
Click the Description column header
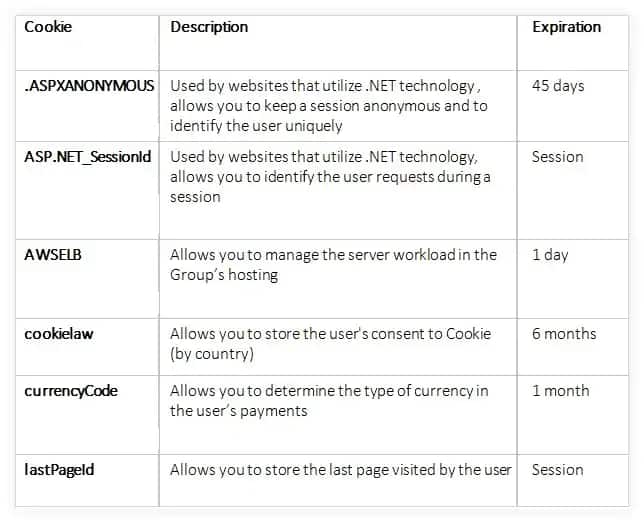point(209,27)
